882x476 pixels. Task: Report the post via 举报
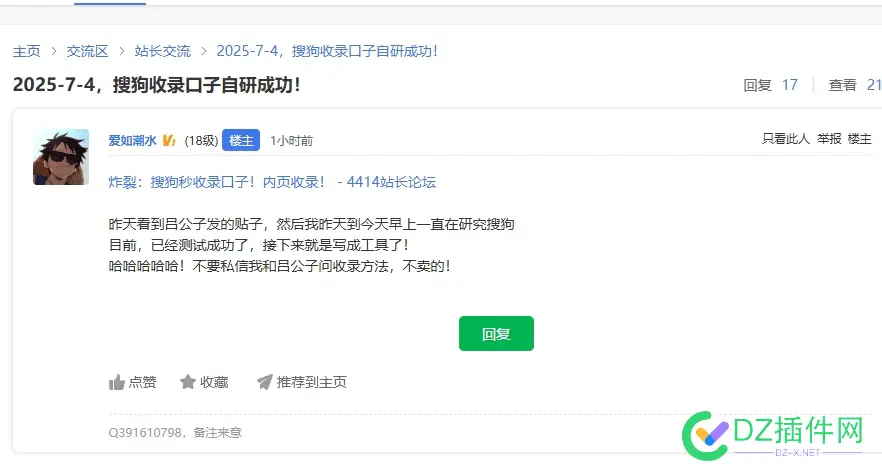829,139
